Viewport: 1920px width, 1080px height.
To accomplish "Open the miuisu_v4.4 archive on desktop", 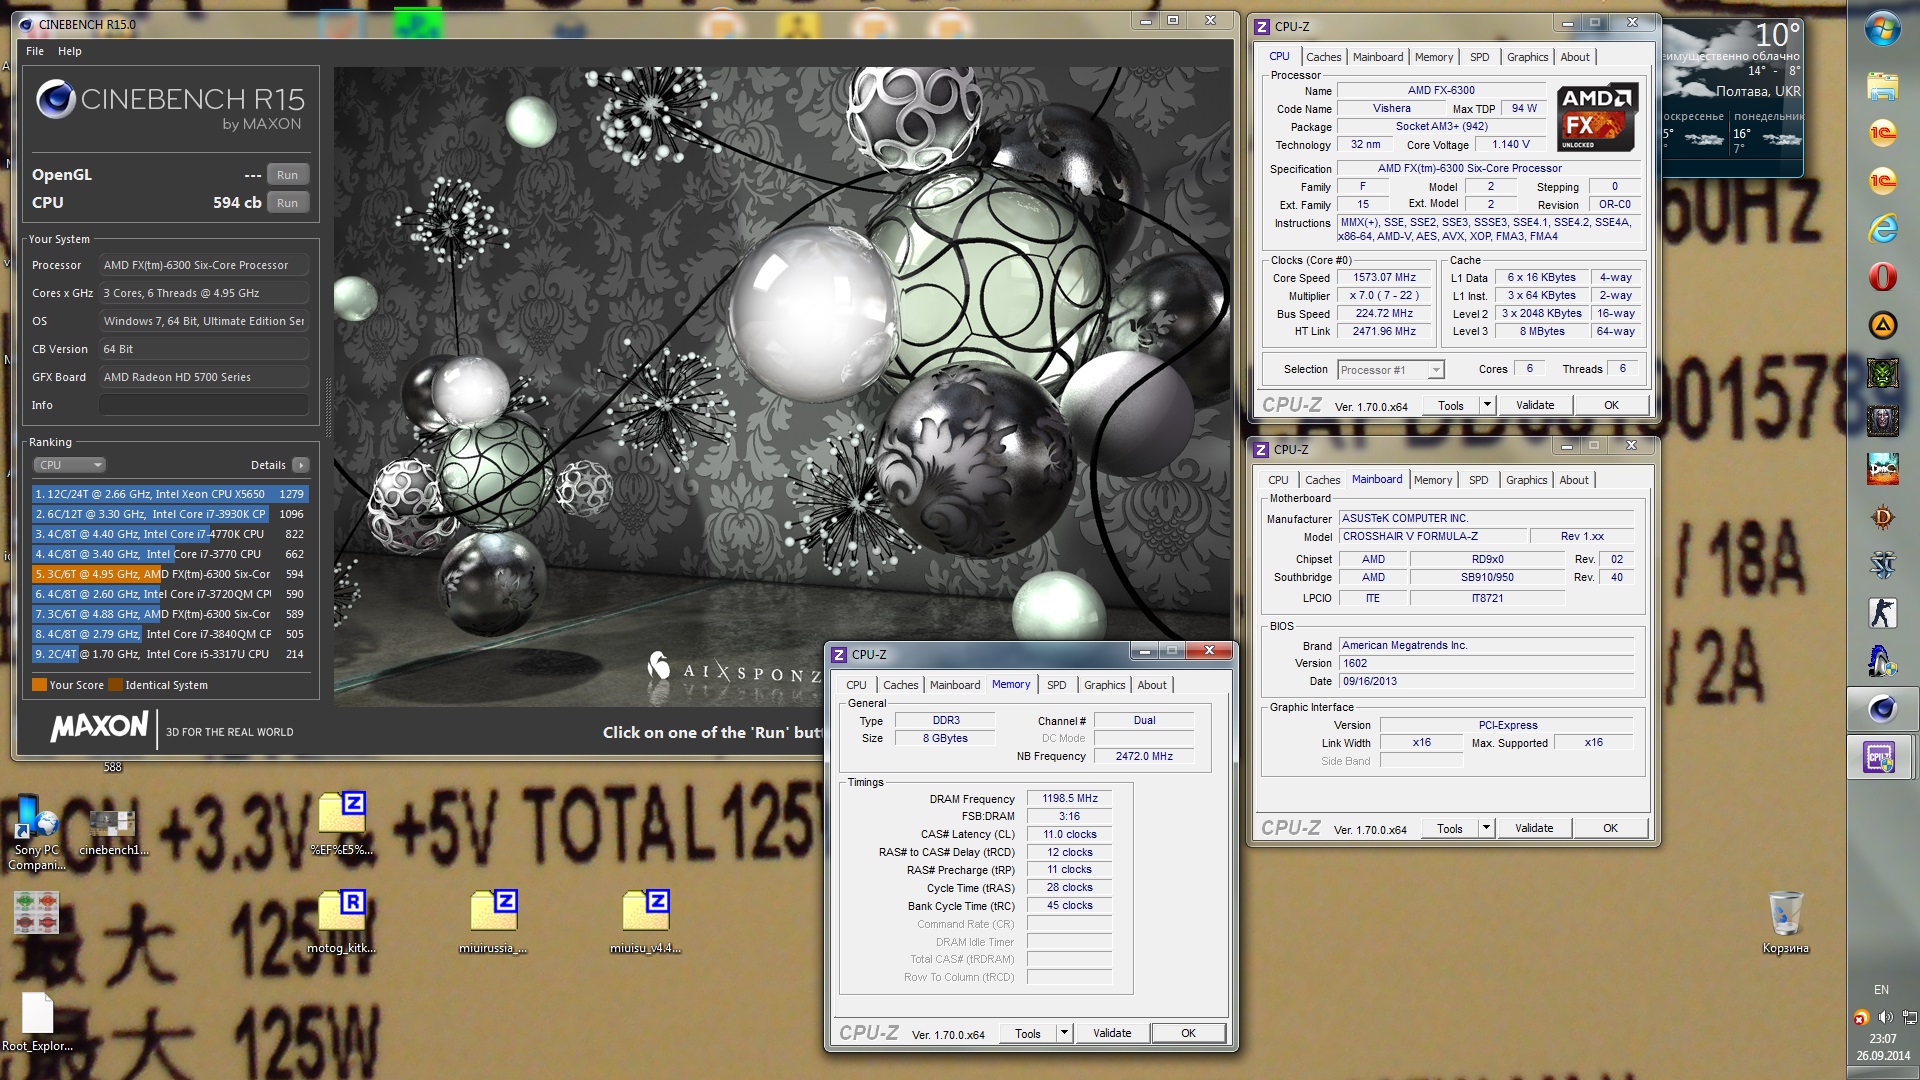I will [x=645, y=921].
